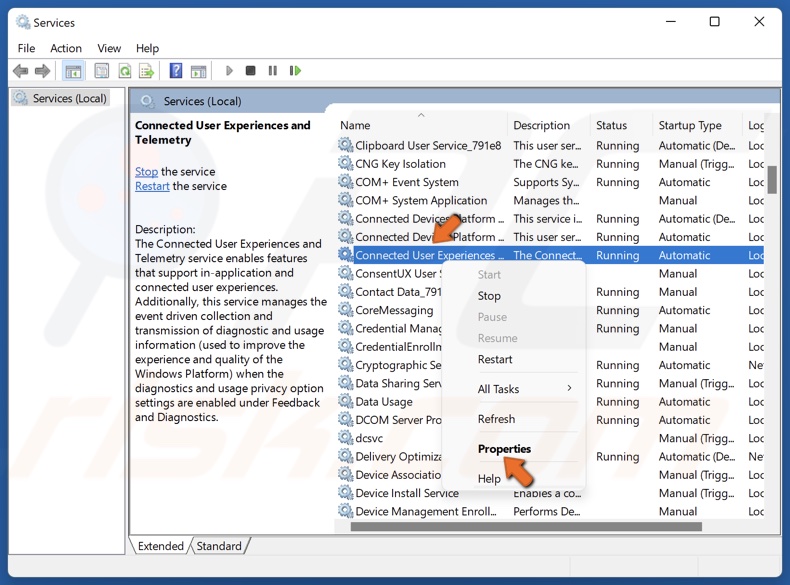The image size is (790, 585).
Task: Select the COM+ System Application service
Action: coord(550,201)
